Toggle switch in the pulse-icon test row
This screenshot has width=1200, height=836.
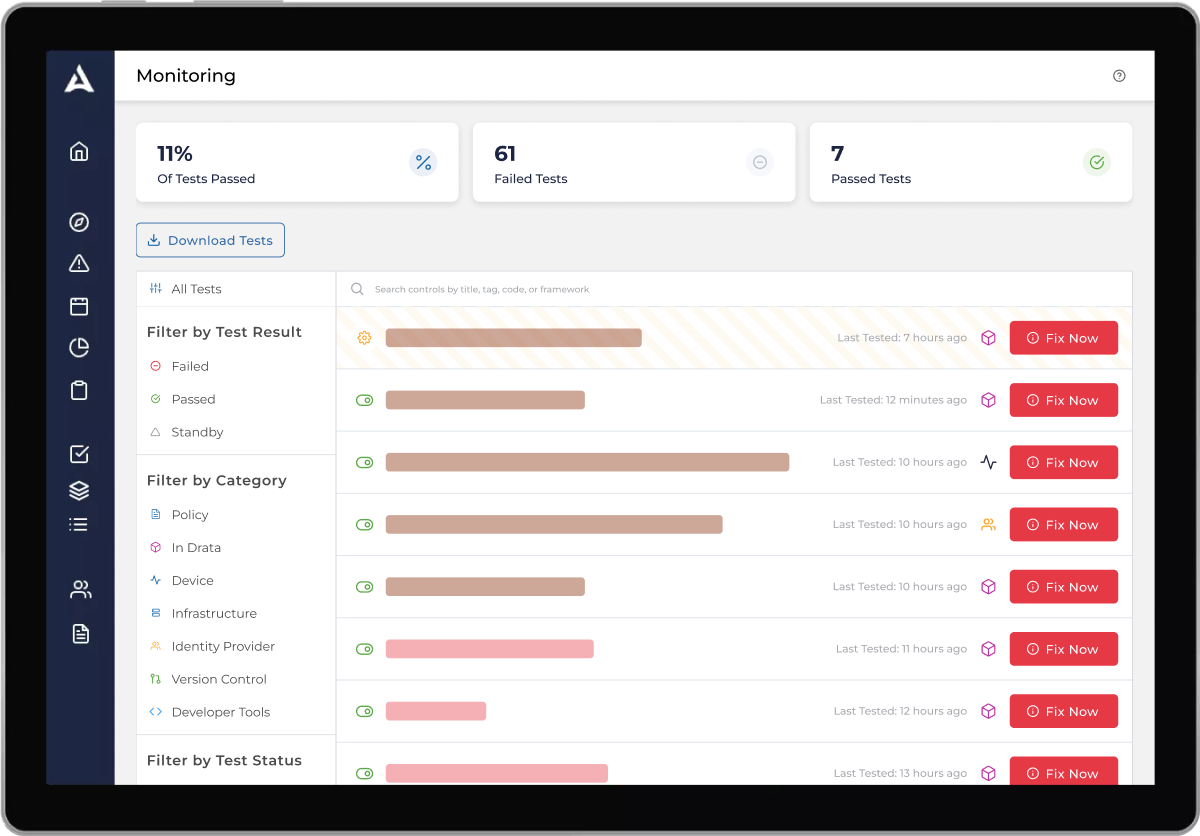364,462
